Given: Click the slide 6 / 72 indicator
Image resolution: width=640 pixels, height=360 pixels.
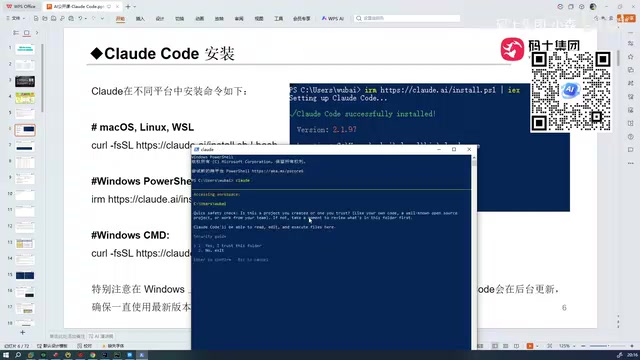Looking at the screenshot, I should coord(18,346).
